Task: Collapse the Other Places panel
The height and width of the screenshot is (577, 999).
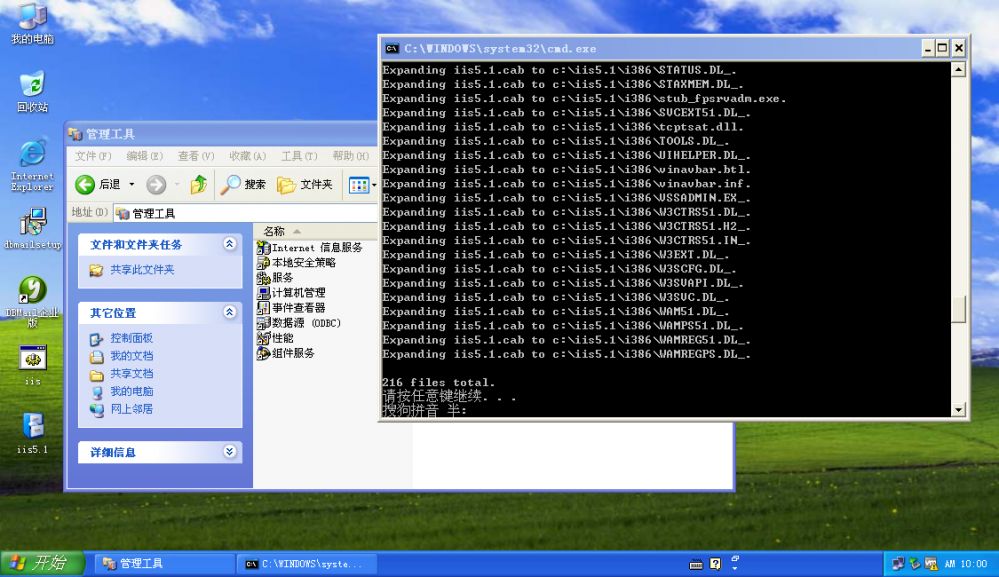Action: click(230, 312)
